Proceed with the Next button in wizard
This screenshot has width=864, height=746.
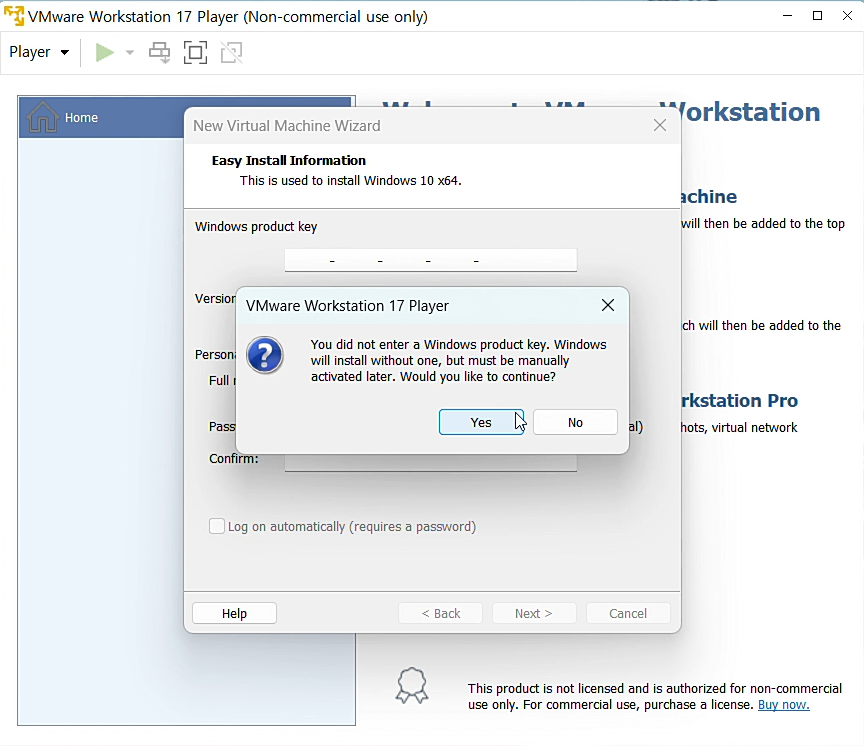(534, 613)
